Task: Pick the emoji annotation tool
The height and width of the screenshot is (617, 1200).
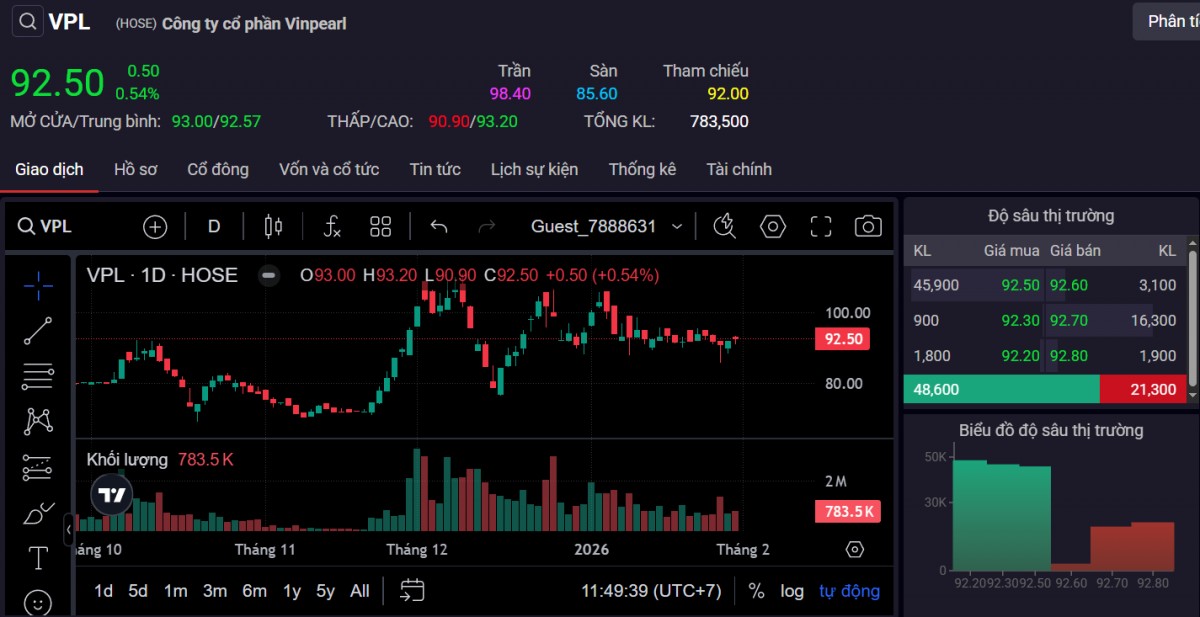Action: coord(37,601)
